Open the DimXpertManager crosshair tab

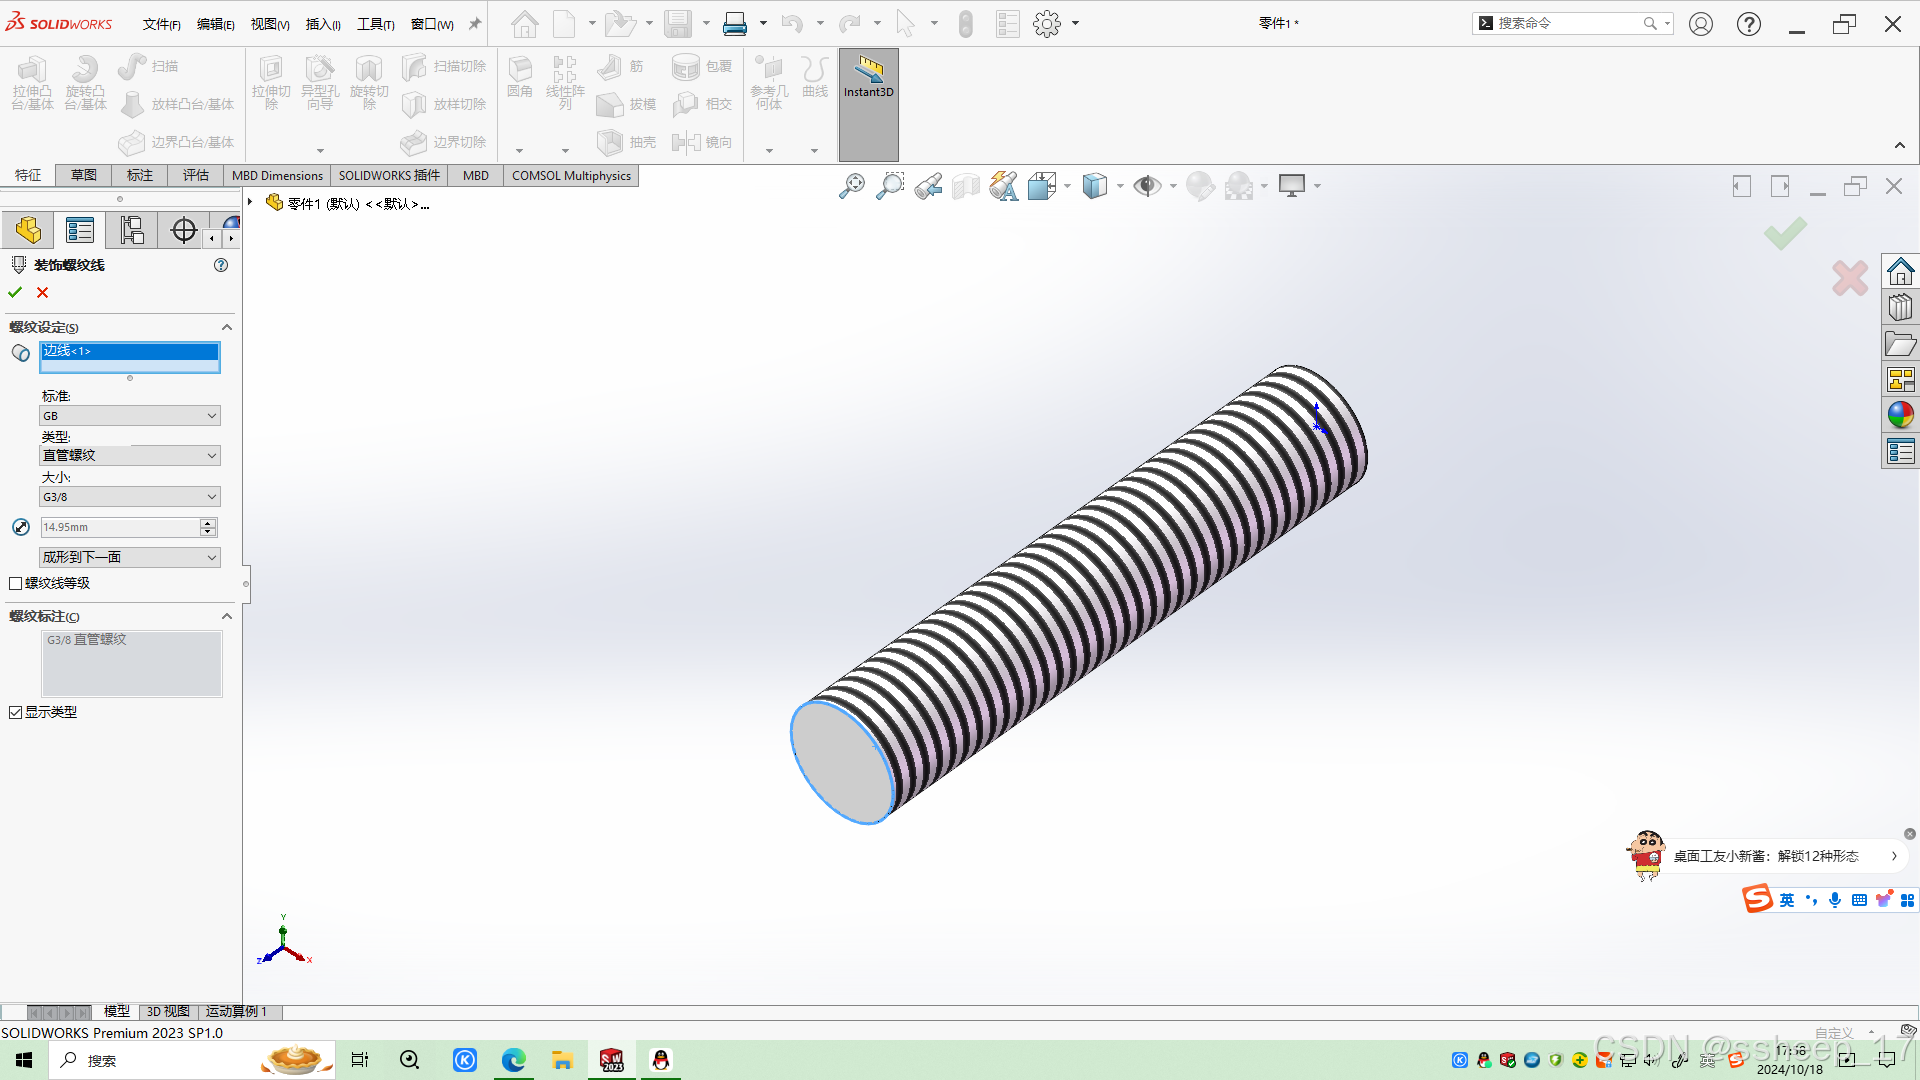click(184, 231)
